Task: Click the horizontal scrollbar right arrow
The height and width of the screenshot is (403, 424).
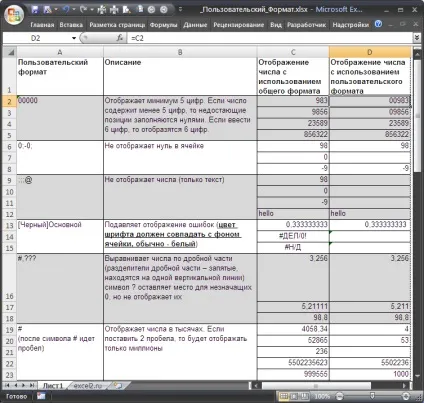Action: tap(404, 386)
